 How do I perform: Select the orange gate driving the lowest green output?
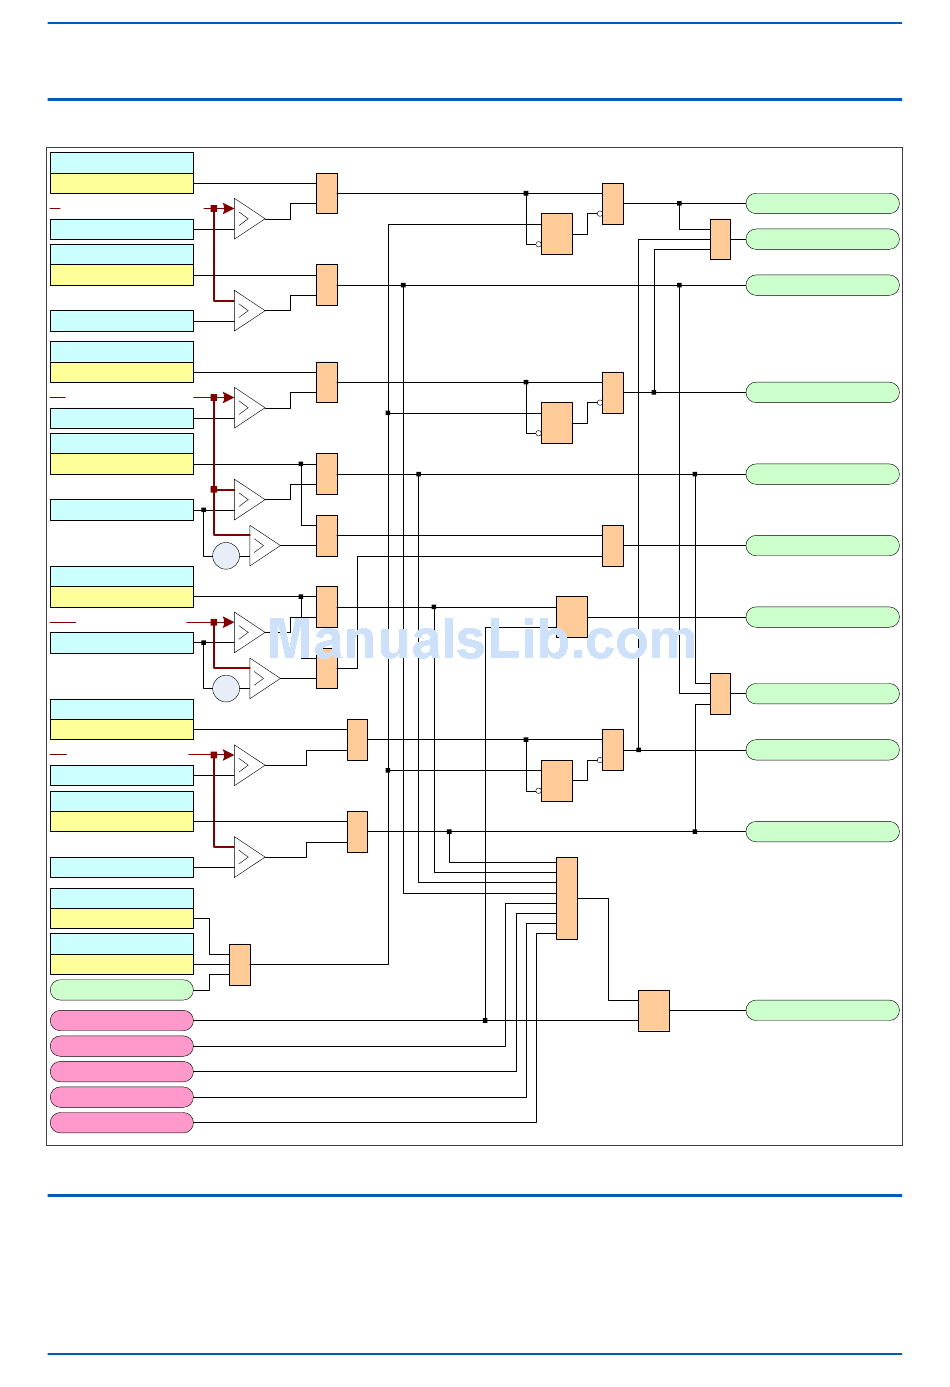(x=654, y=1011)
